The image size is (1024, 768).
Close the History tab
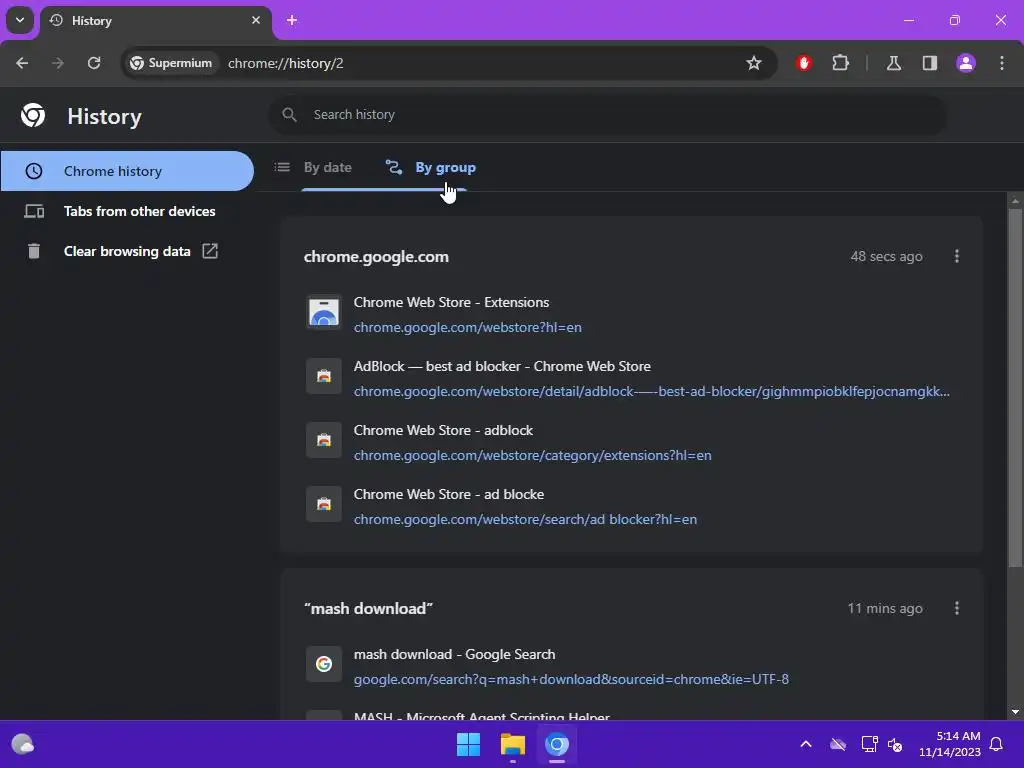(x=256, y=20)
